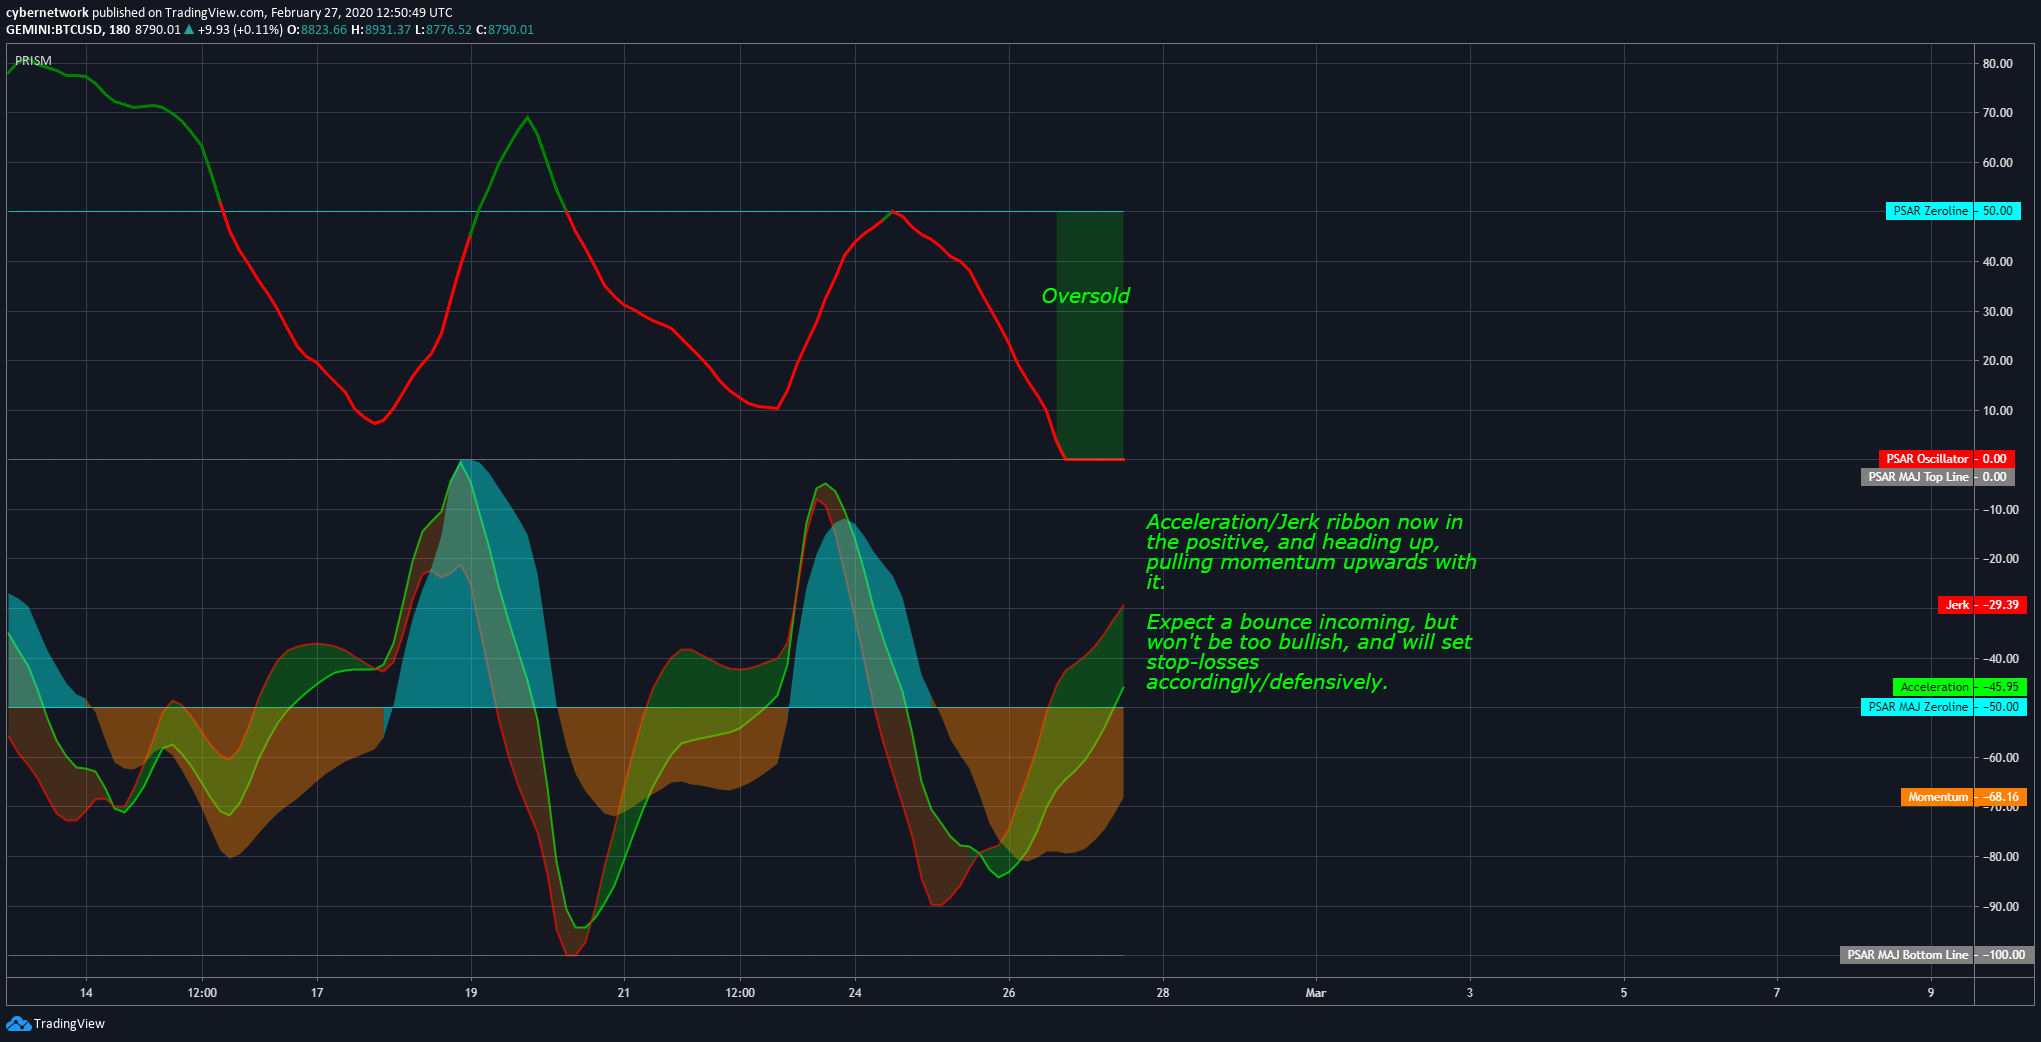Click the PRISM indicator title
2041x1042 pixels.
33,60
